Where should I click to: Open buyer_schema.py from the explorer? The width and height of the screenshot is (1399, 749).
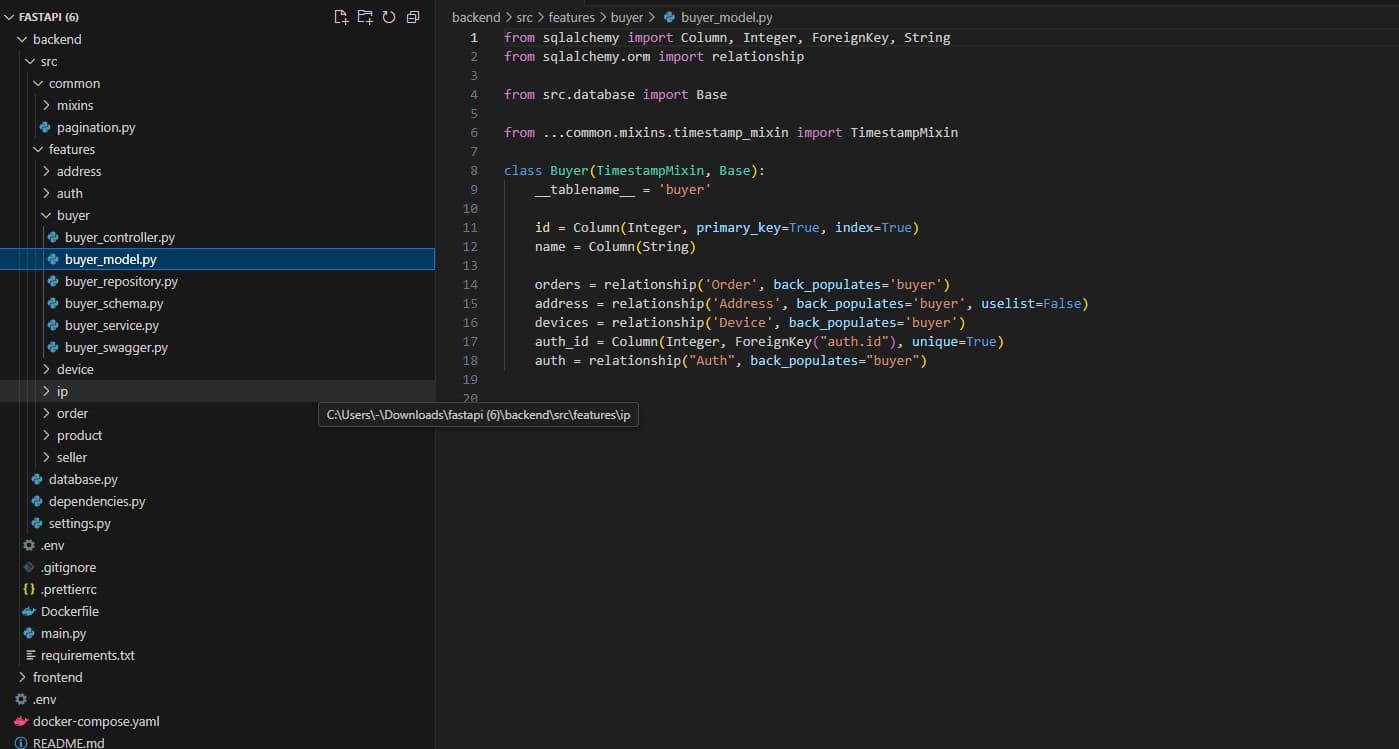pos(114,303)
